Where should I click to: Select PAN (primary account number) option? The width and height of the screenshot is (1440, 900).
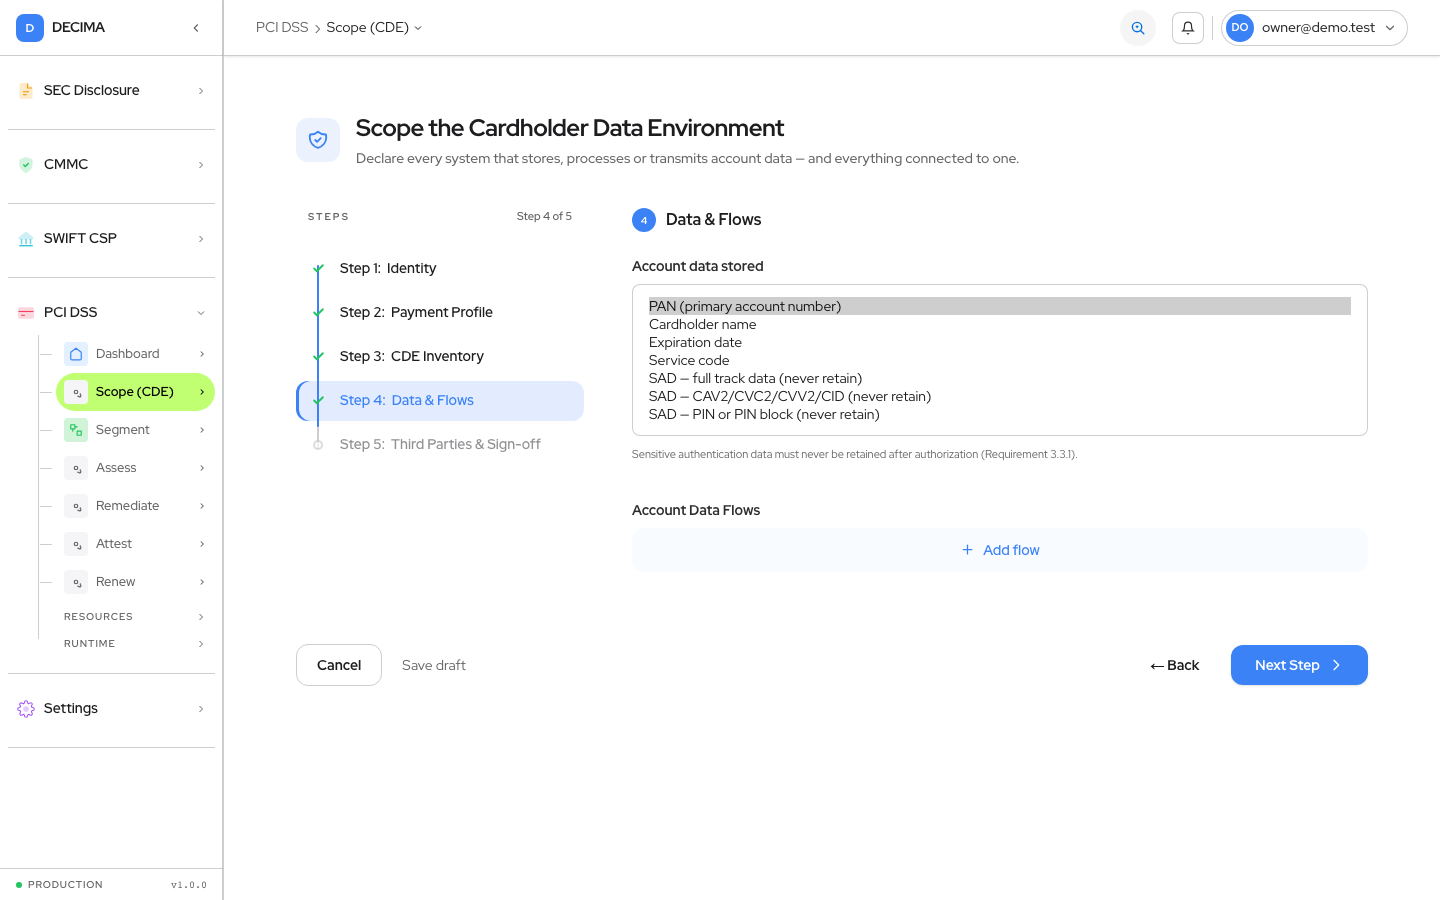pyautogui.click(x=1000, y=306)
